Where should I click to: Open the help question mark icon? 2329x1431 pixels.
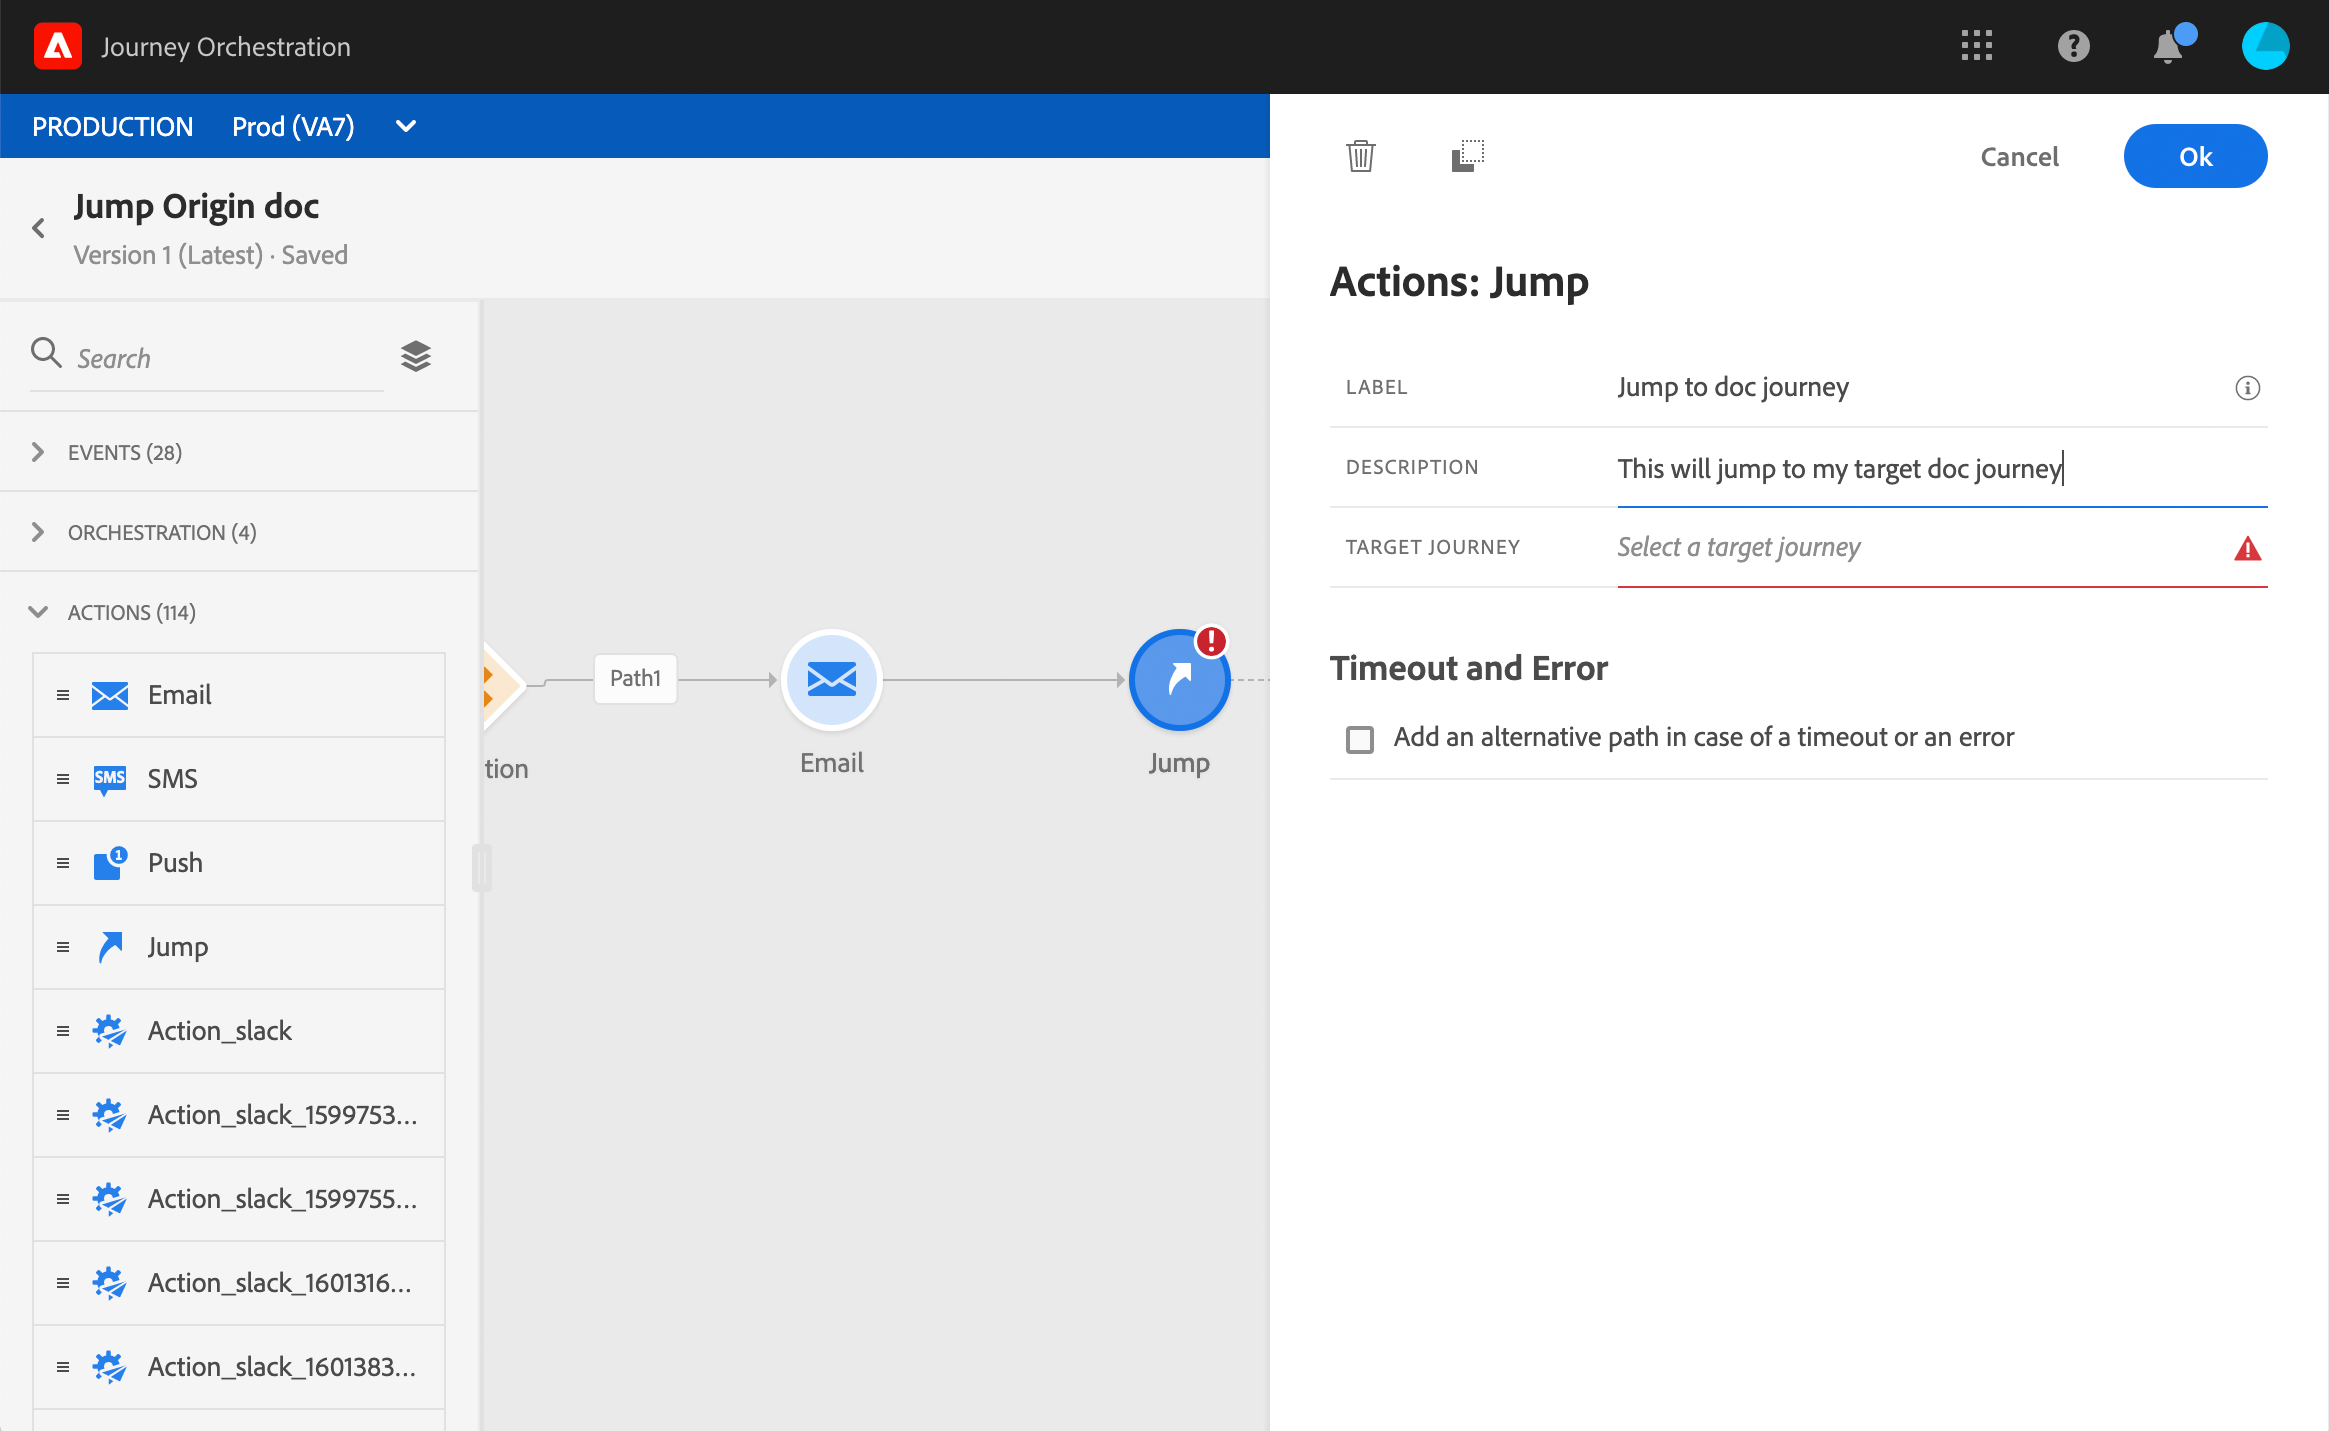click(2073, 46)
